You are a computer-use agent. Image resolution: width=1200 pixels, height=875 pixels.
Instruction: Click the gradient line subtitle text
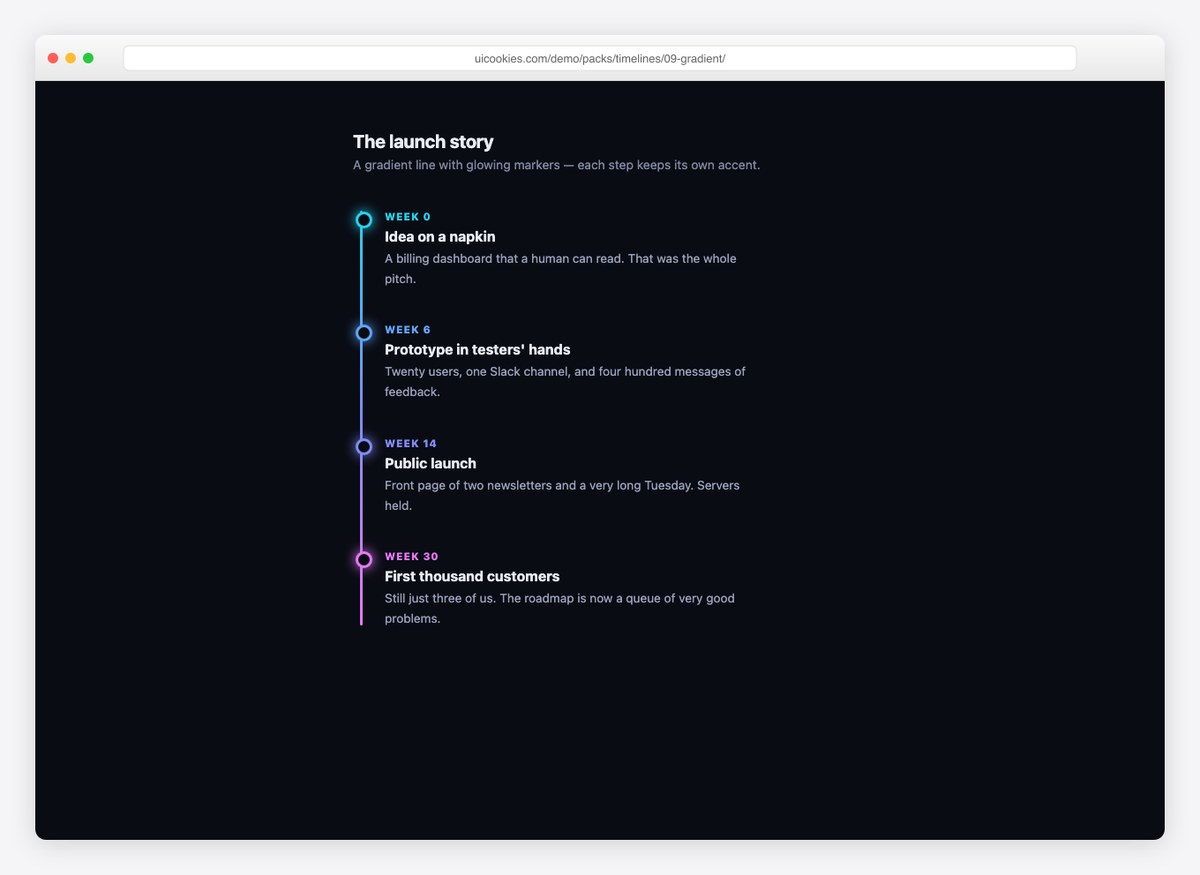556,165
